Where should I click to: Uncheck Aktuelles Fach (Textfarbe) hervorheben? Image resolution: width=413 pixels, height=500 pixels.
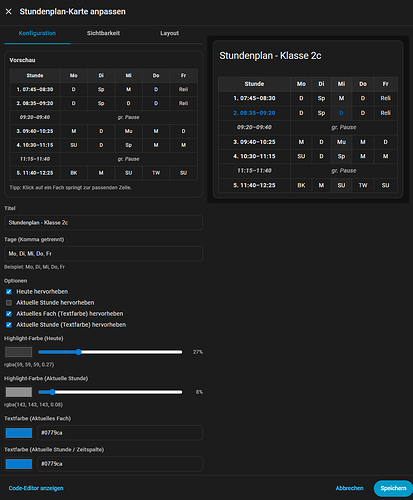(9, 314)
